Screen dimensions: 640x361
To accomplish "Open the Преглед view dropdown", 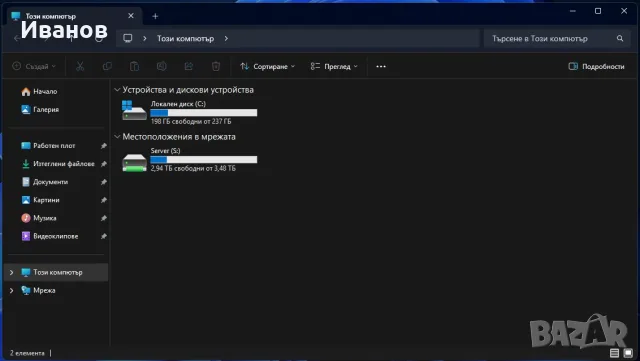I will point(333,66).
